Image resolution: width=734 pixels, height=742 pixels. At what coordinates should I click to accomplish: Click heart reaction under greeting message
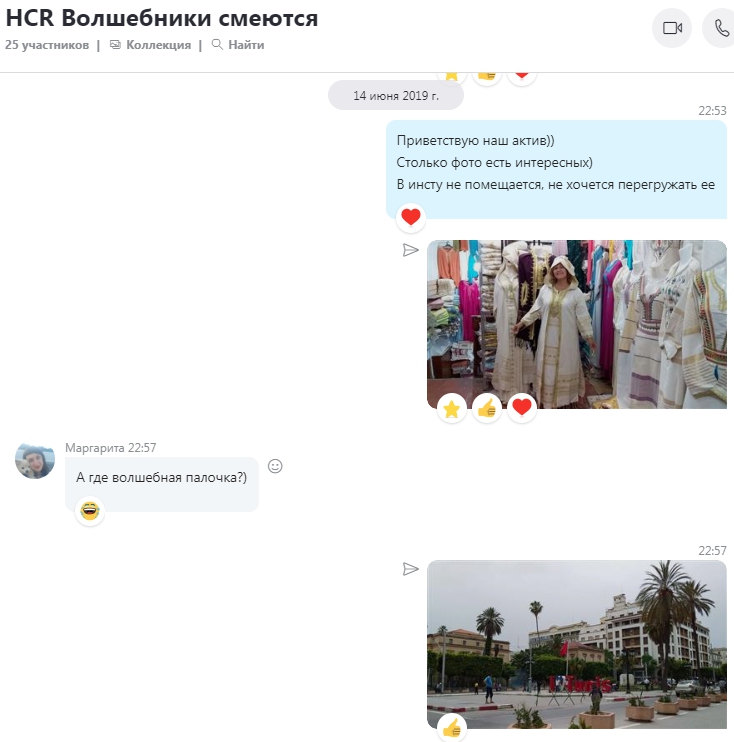click(x=410, y=217)
